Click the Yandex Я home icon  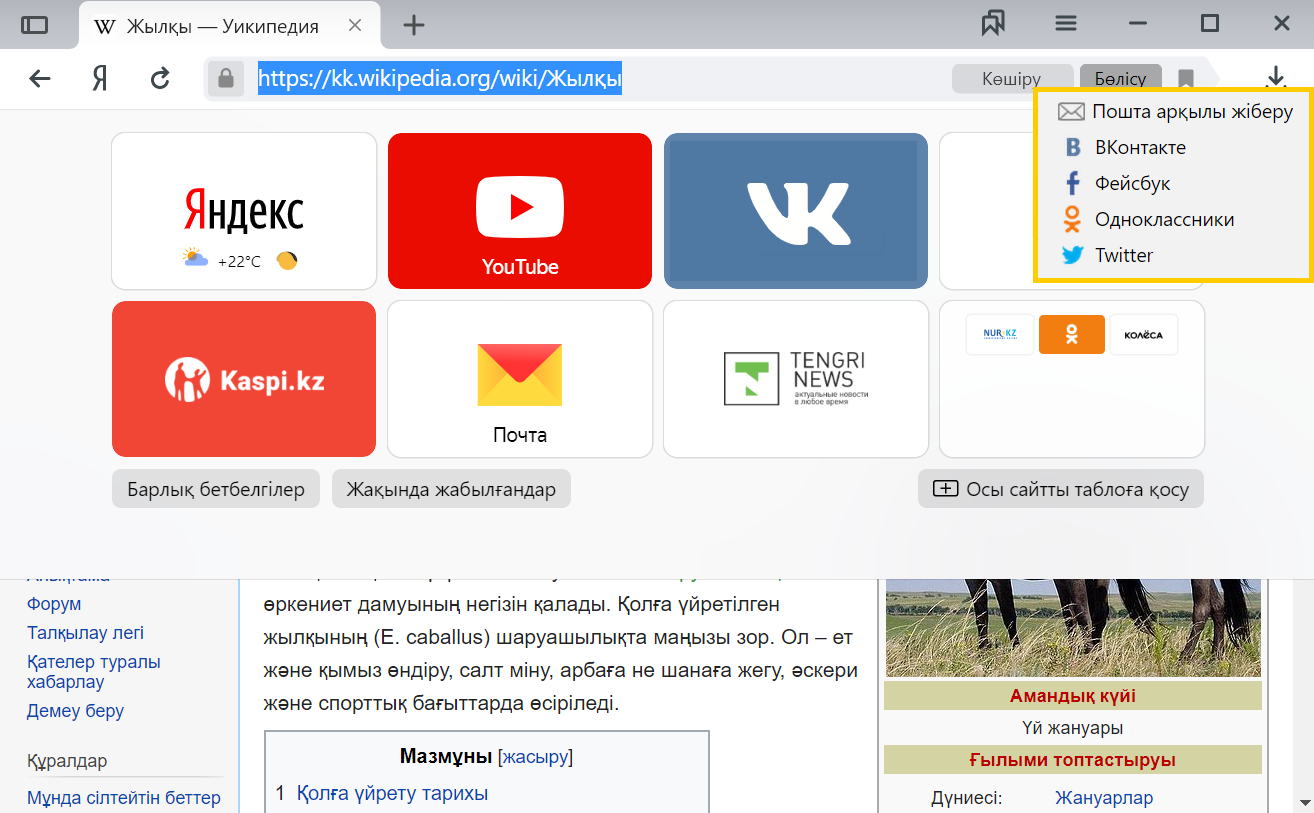99,78
